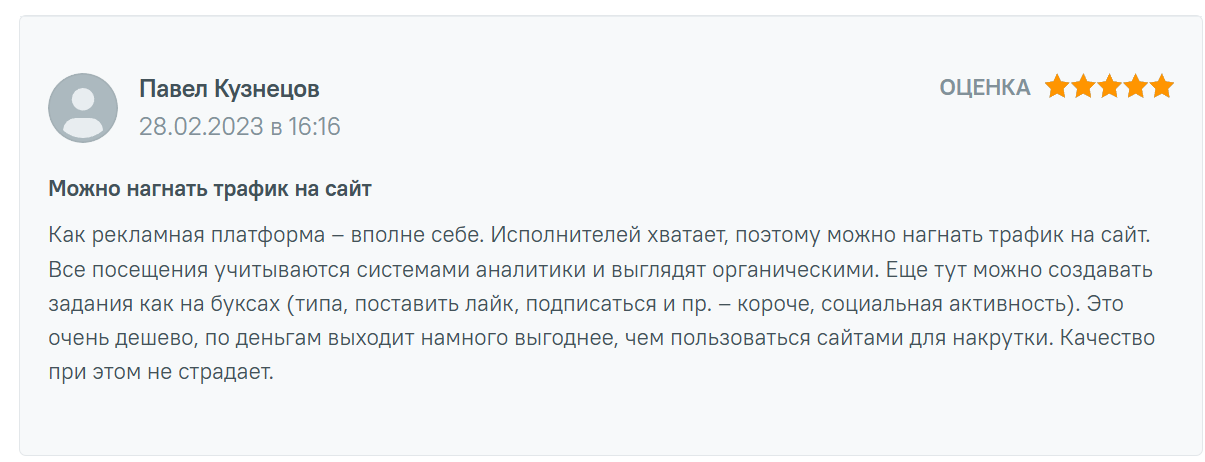Click the final line "при этом не страдает."
Image resolution: width=1205 pixels, height=462 pixels.
160,372
